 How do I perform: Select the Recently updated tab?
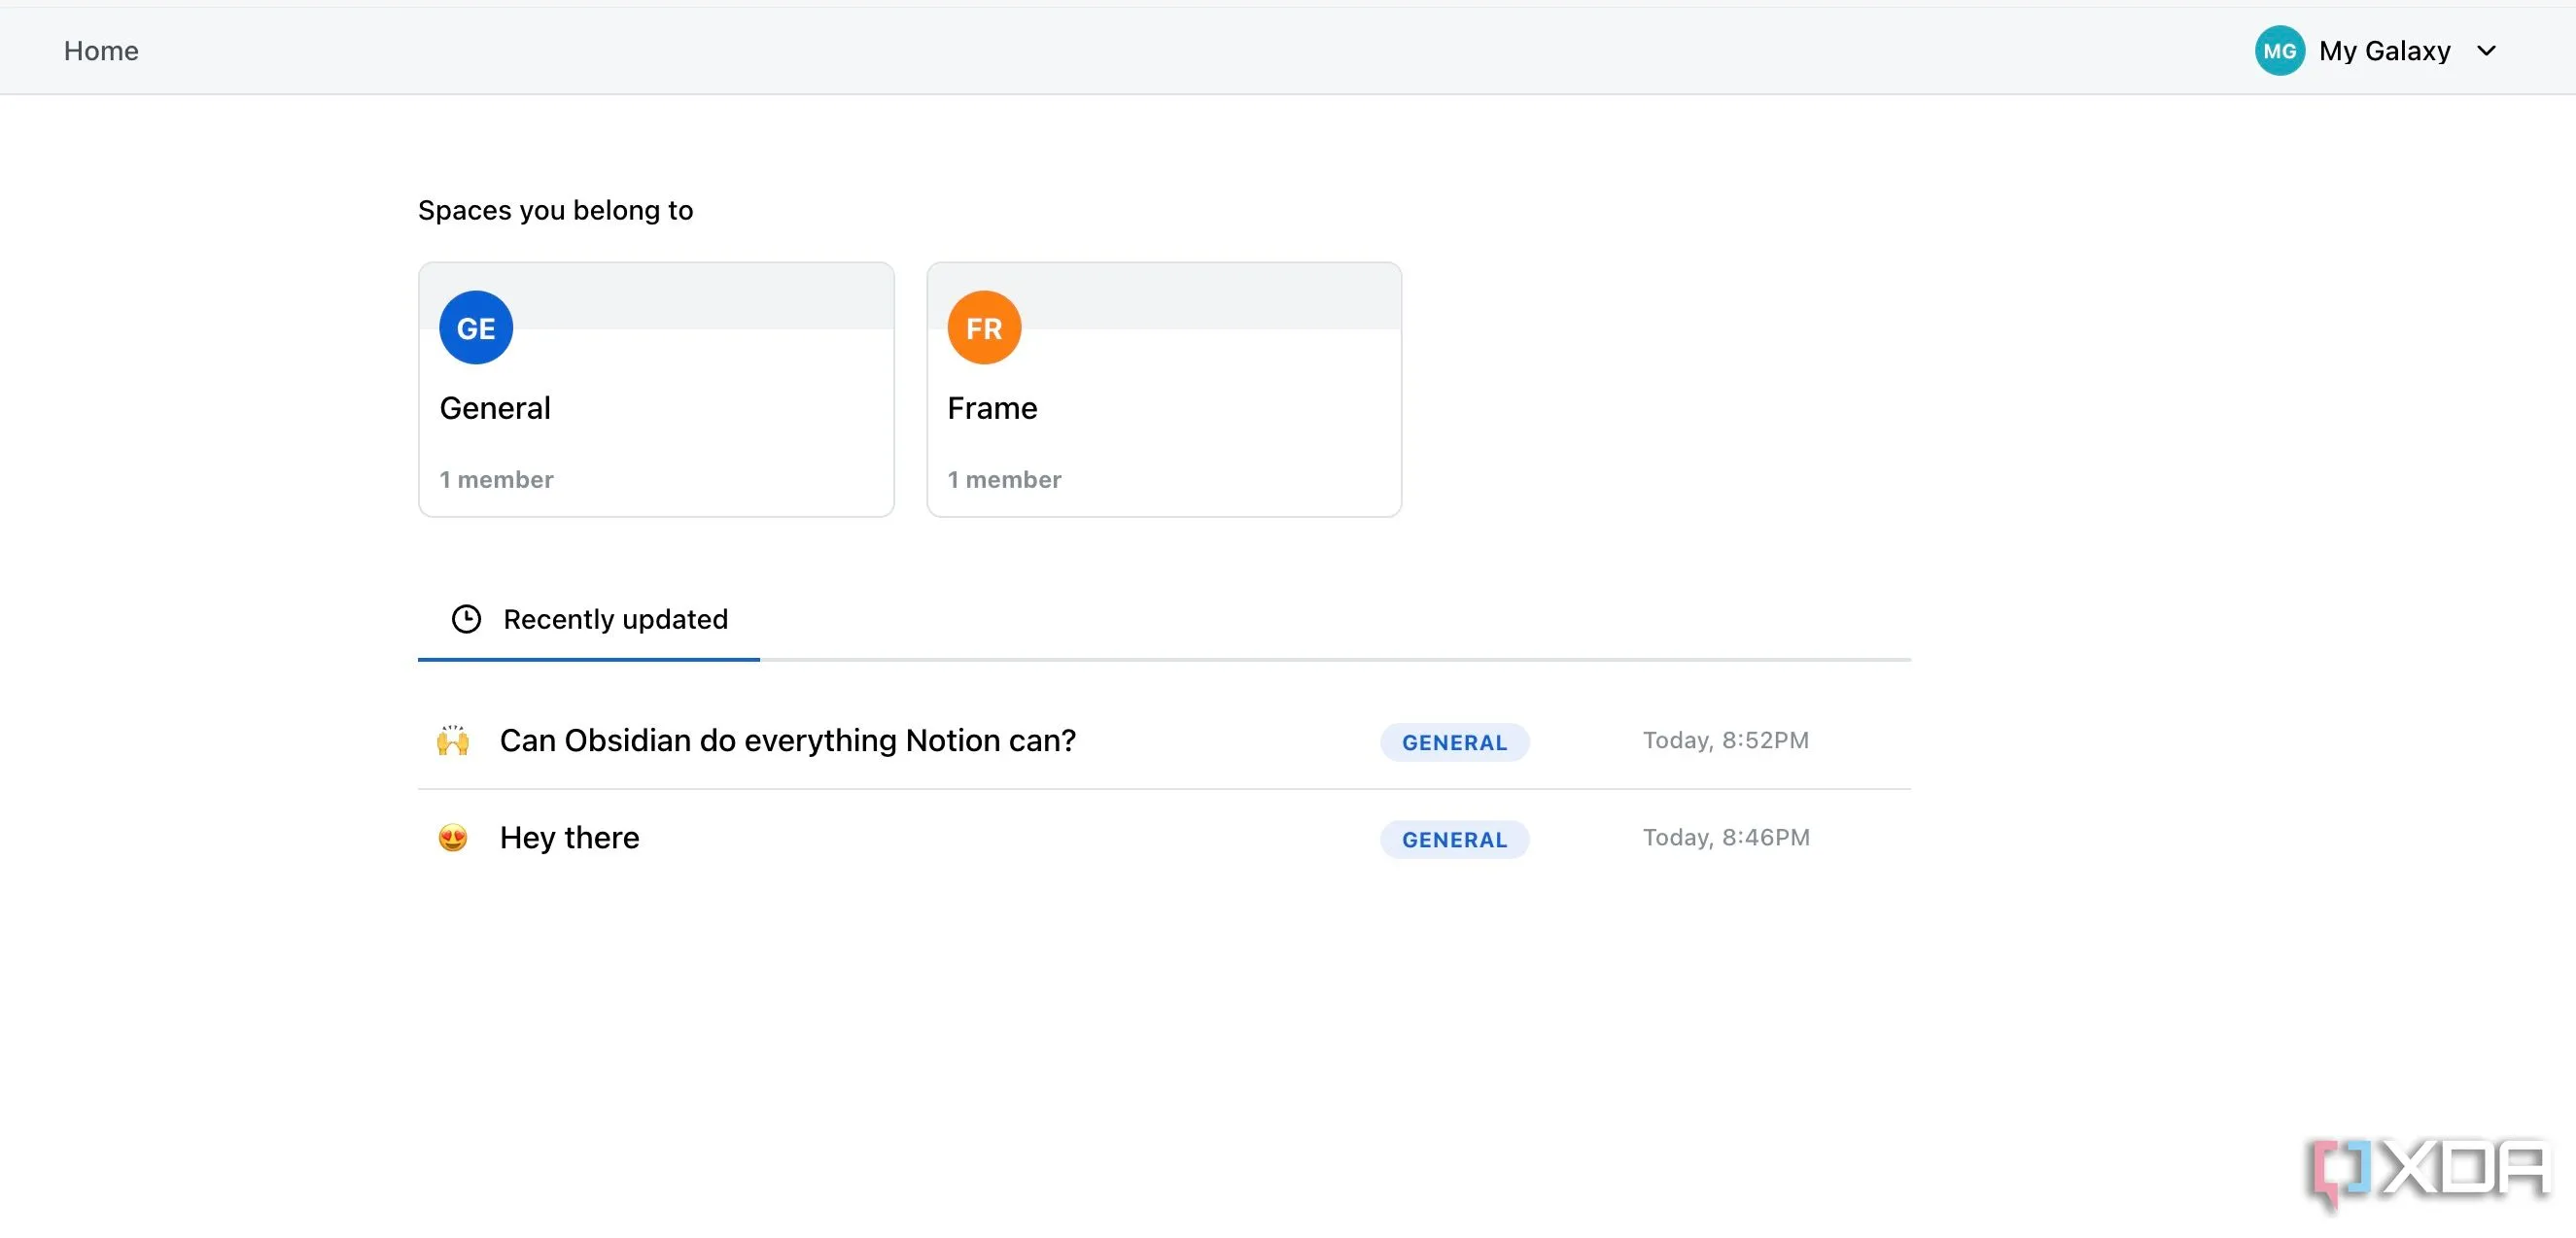614,619
